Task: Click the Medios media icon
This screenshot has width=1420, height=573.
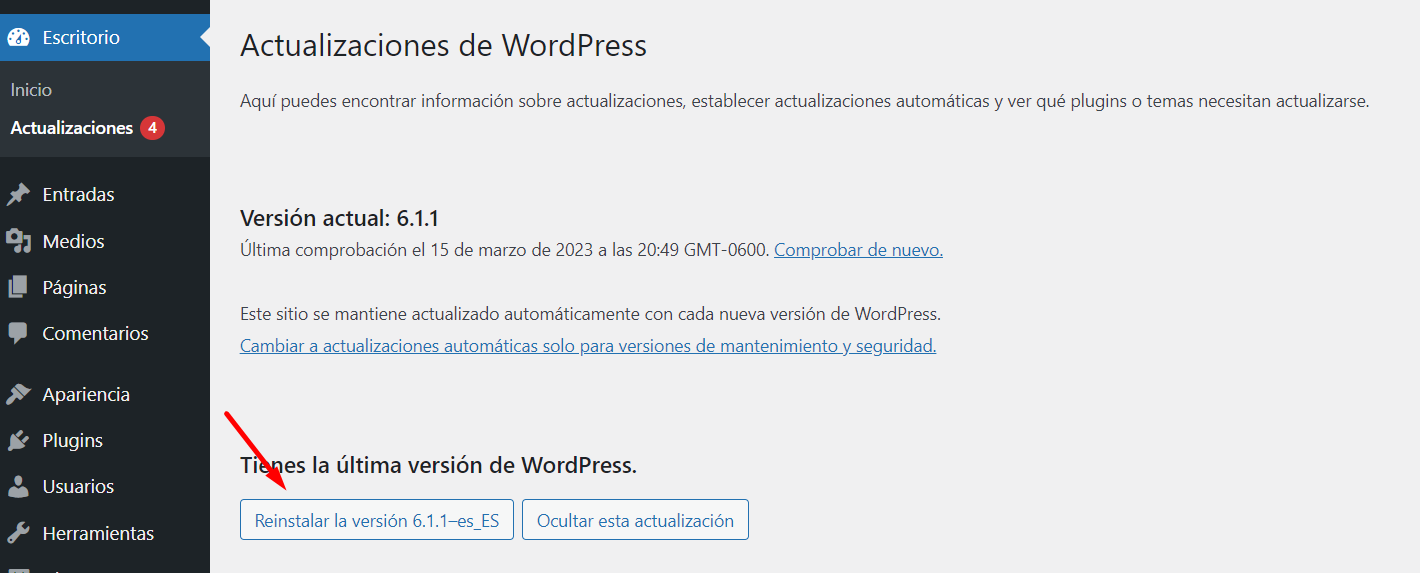Action: [18, 241]
